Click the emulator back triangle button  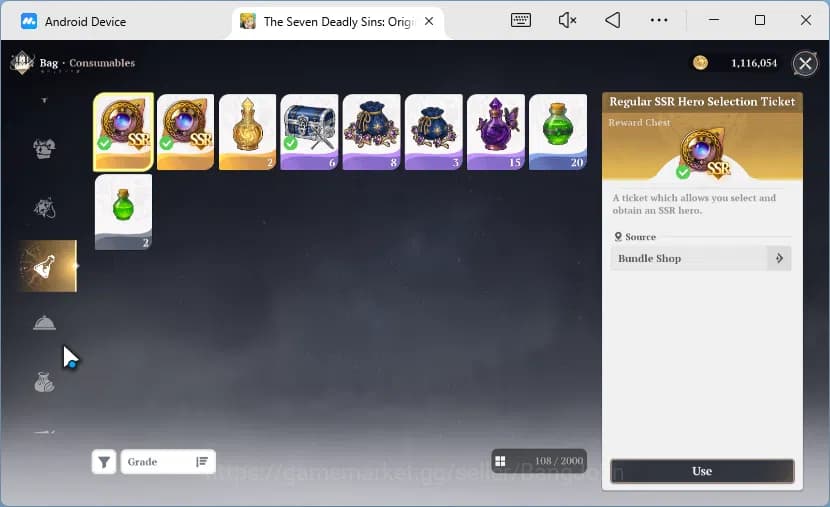point(612,20)
